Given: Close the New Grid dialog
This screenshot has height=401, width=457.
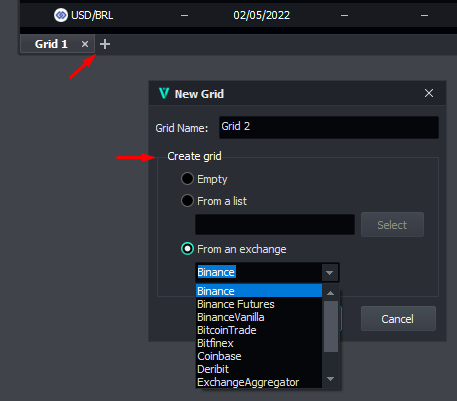Looking at the screenshot, I should [429, 93].
